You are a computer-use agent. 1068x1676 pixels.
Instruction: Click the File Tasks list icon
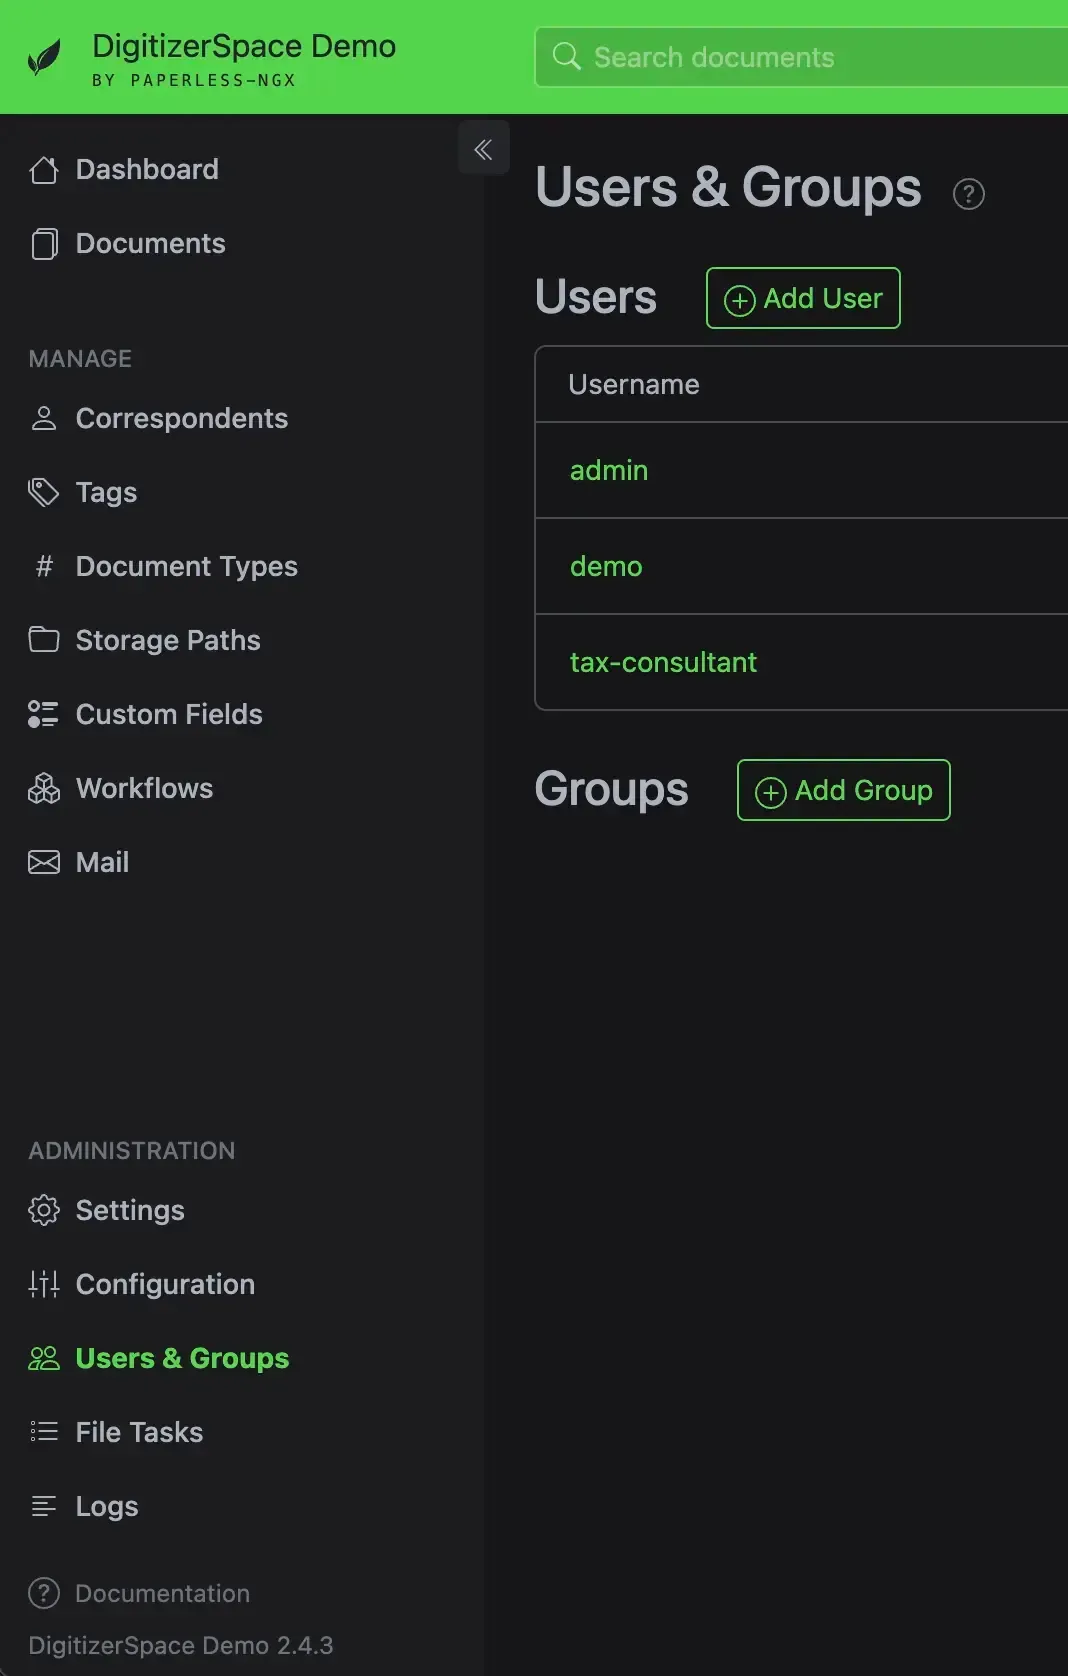pyautogui.click(x=44, y=1432)
